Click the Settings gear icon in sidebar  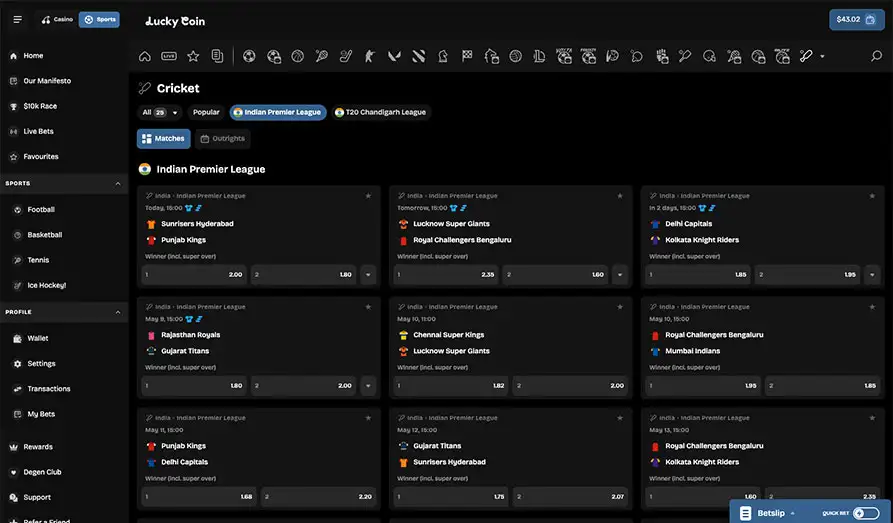coord(17,363)
